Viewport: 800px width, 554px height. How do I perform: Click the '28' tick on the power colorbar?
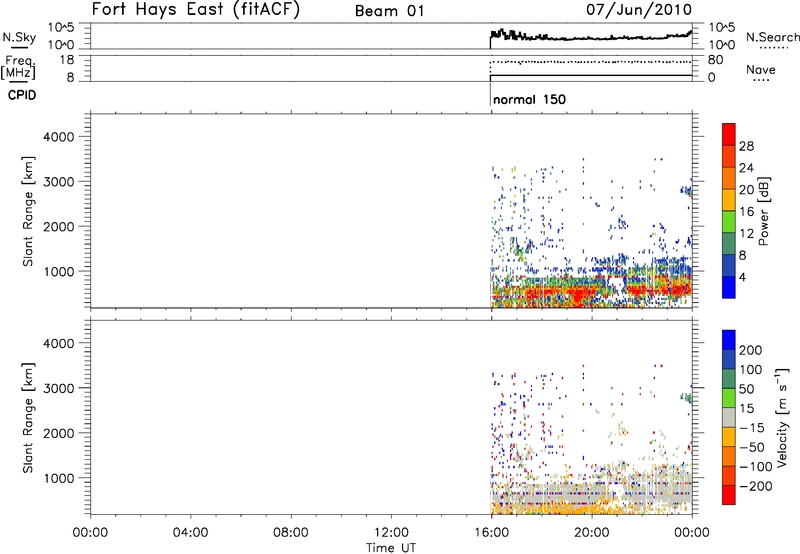[746, 146]
